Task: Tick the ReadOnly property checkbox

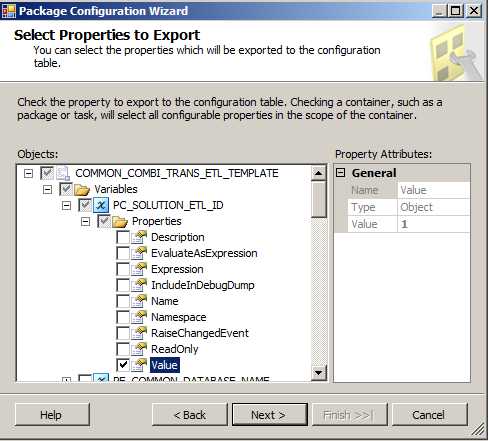Action: [x=123, y=349]
